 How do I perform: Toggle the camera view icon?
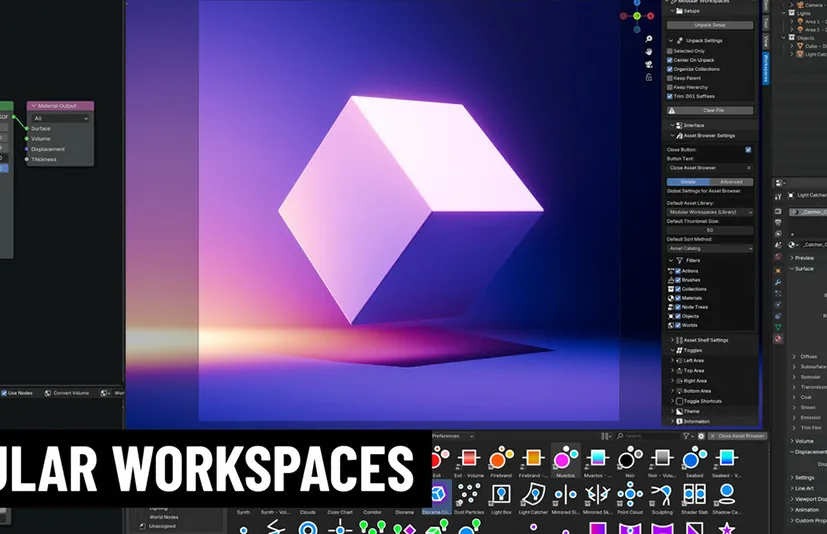coord(649,63)
